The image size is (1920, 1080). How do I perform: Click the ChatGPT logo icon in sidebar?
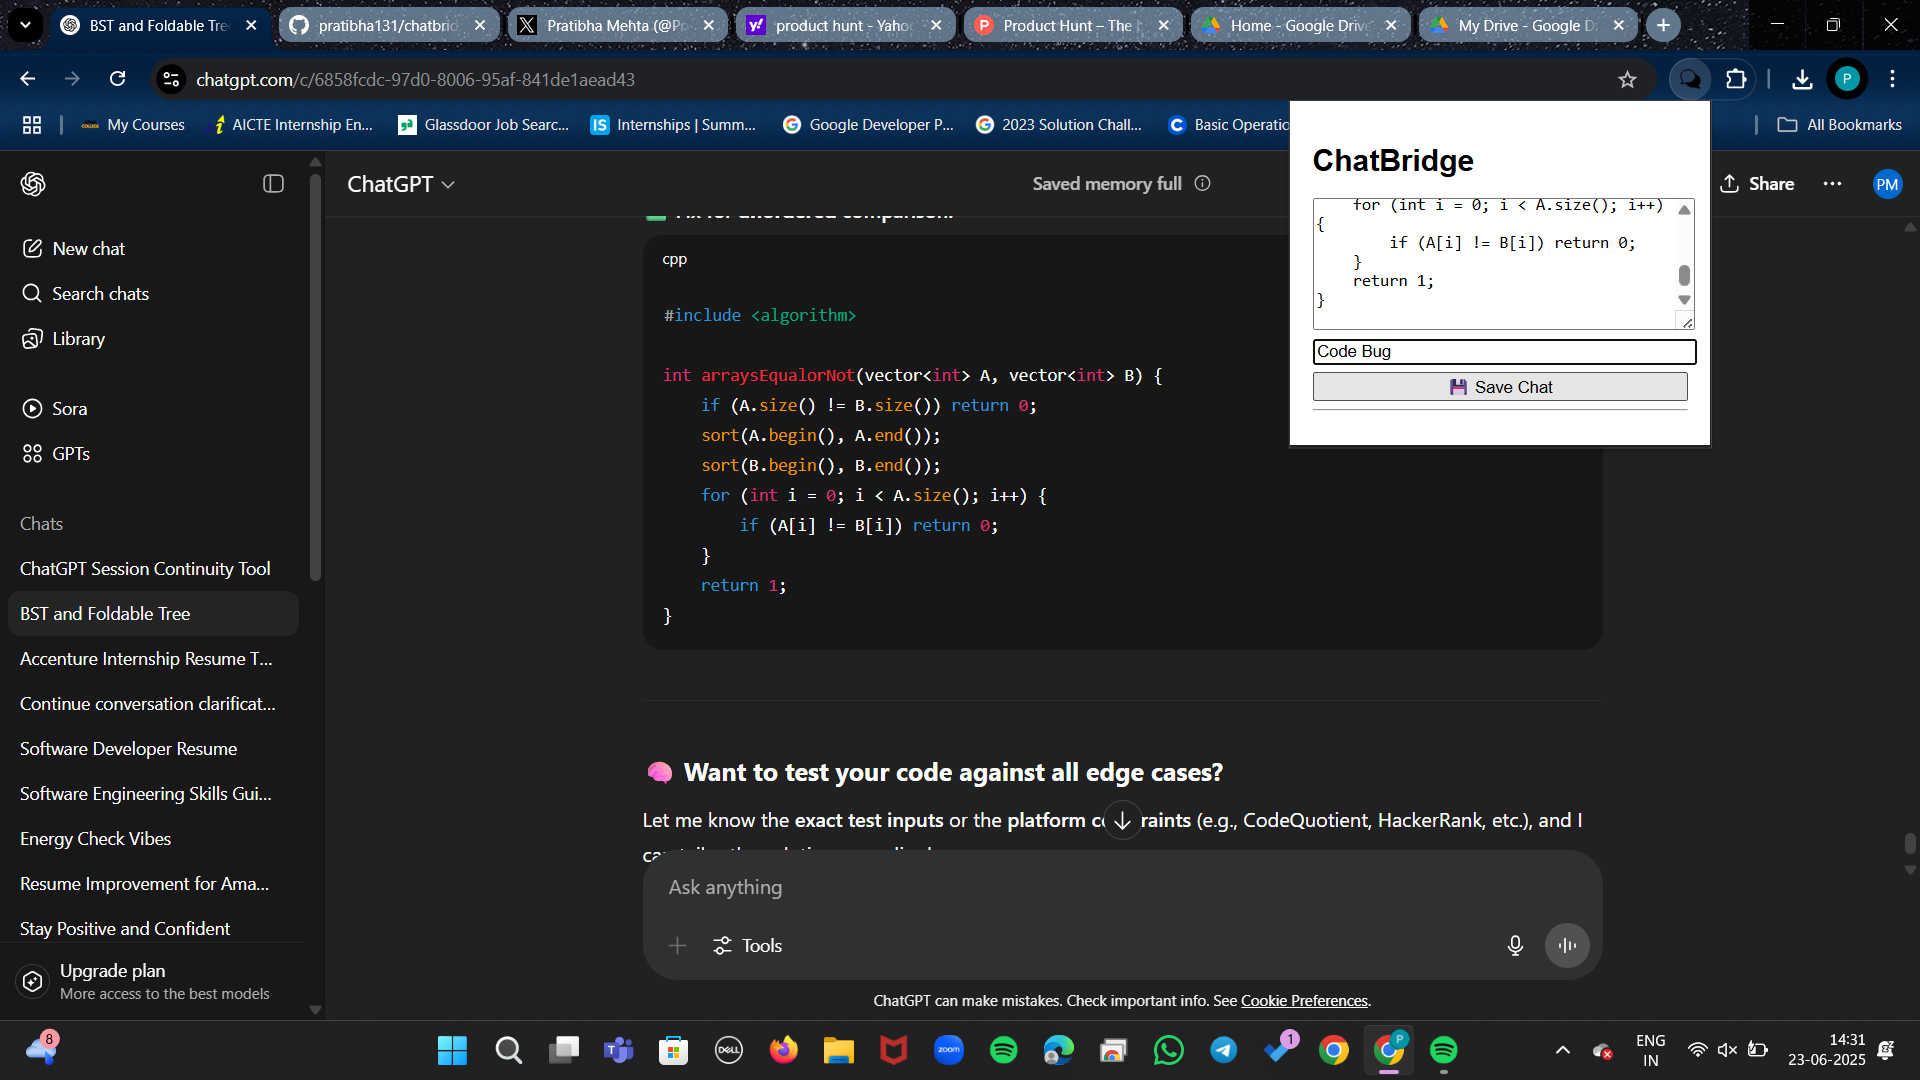click(33, 184)
